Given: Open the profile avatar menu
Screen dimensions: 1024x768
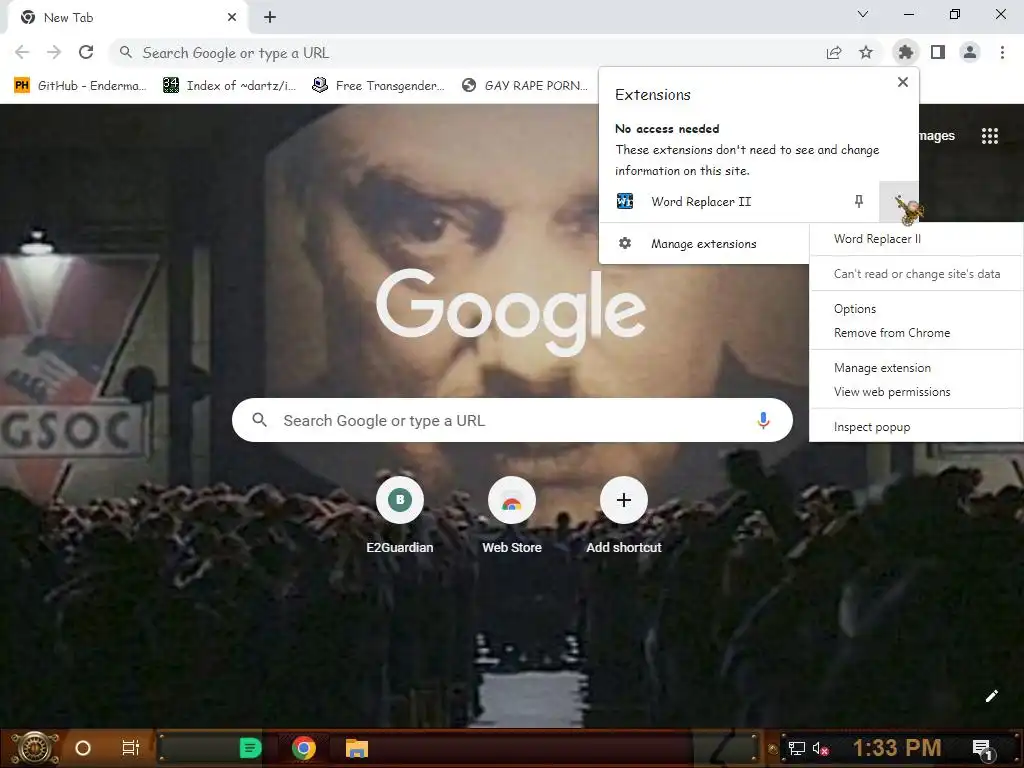Looking at the screenshot, I should click(x=970, y=52).
